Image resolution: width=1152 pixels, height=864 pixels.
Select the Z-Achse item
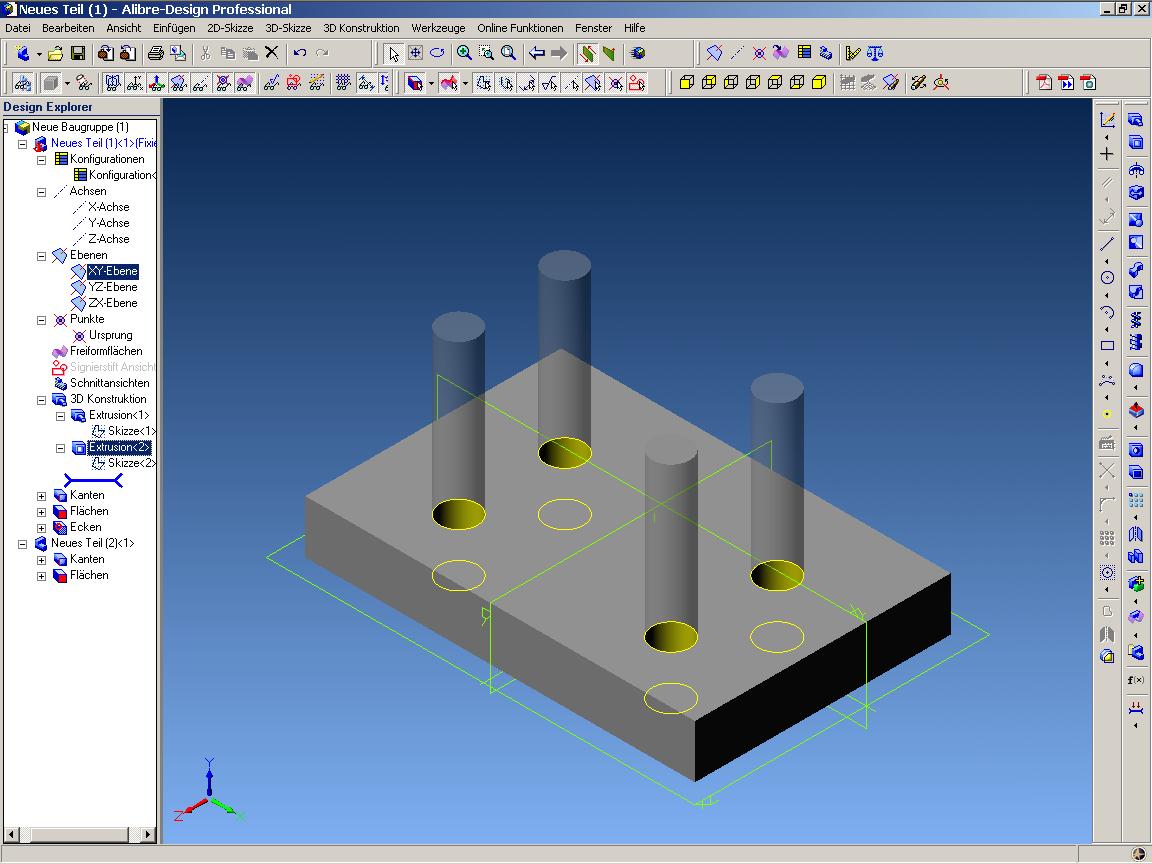pos(109,239)
